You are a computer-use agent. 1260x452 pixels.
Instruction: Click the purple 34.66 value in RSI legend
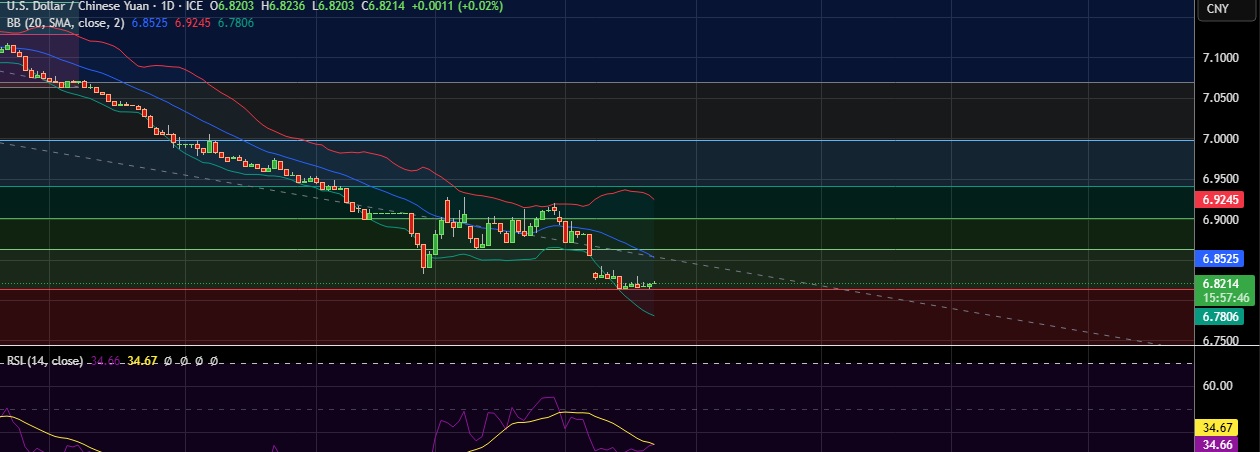[x=106, y=361]
